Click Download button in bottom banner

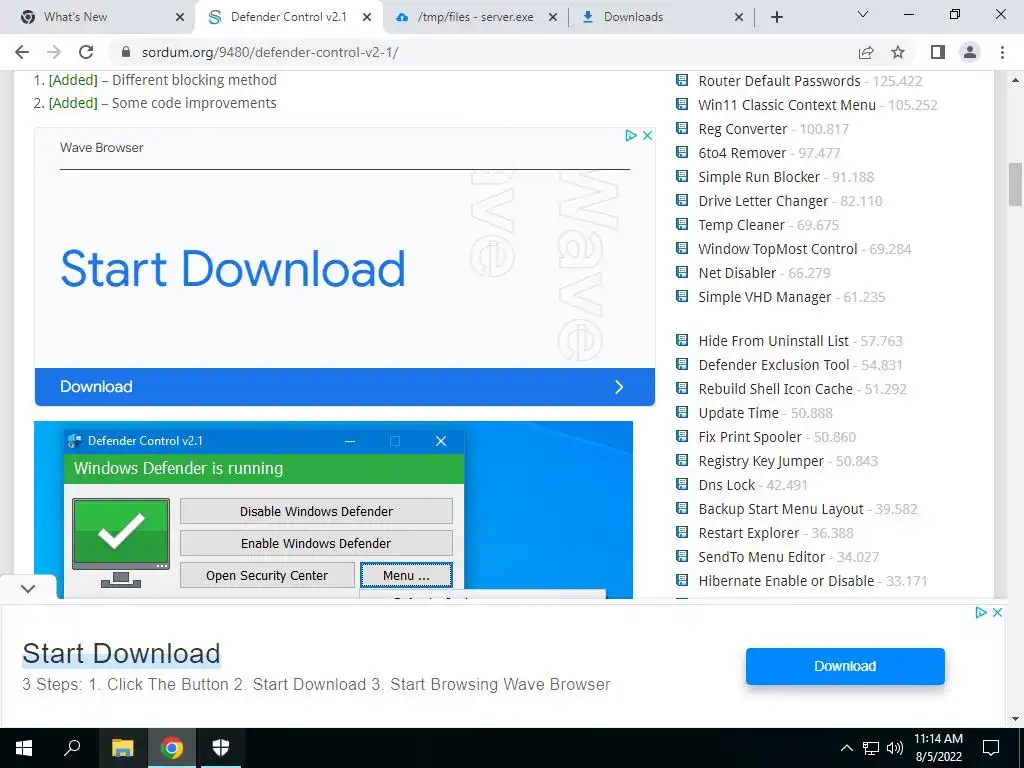(845, 666)
